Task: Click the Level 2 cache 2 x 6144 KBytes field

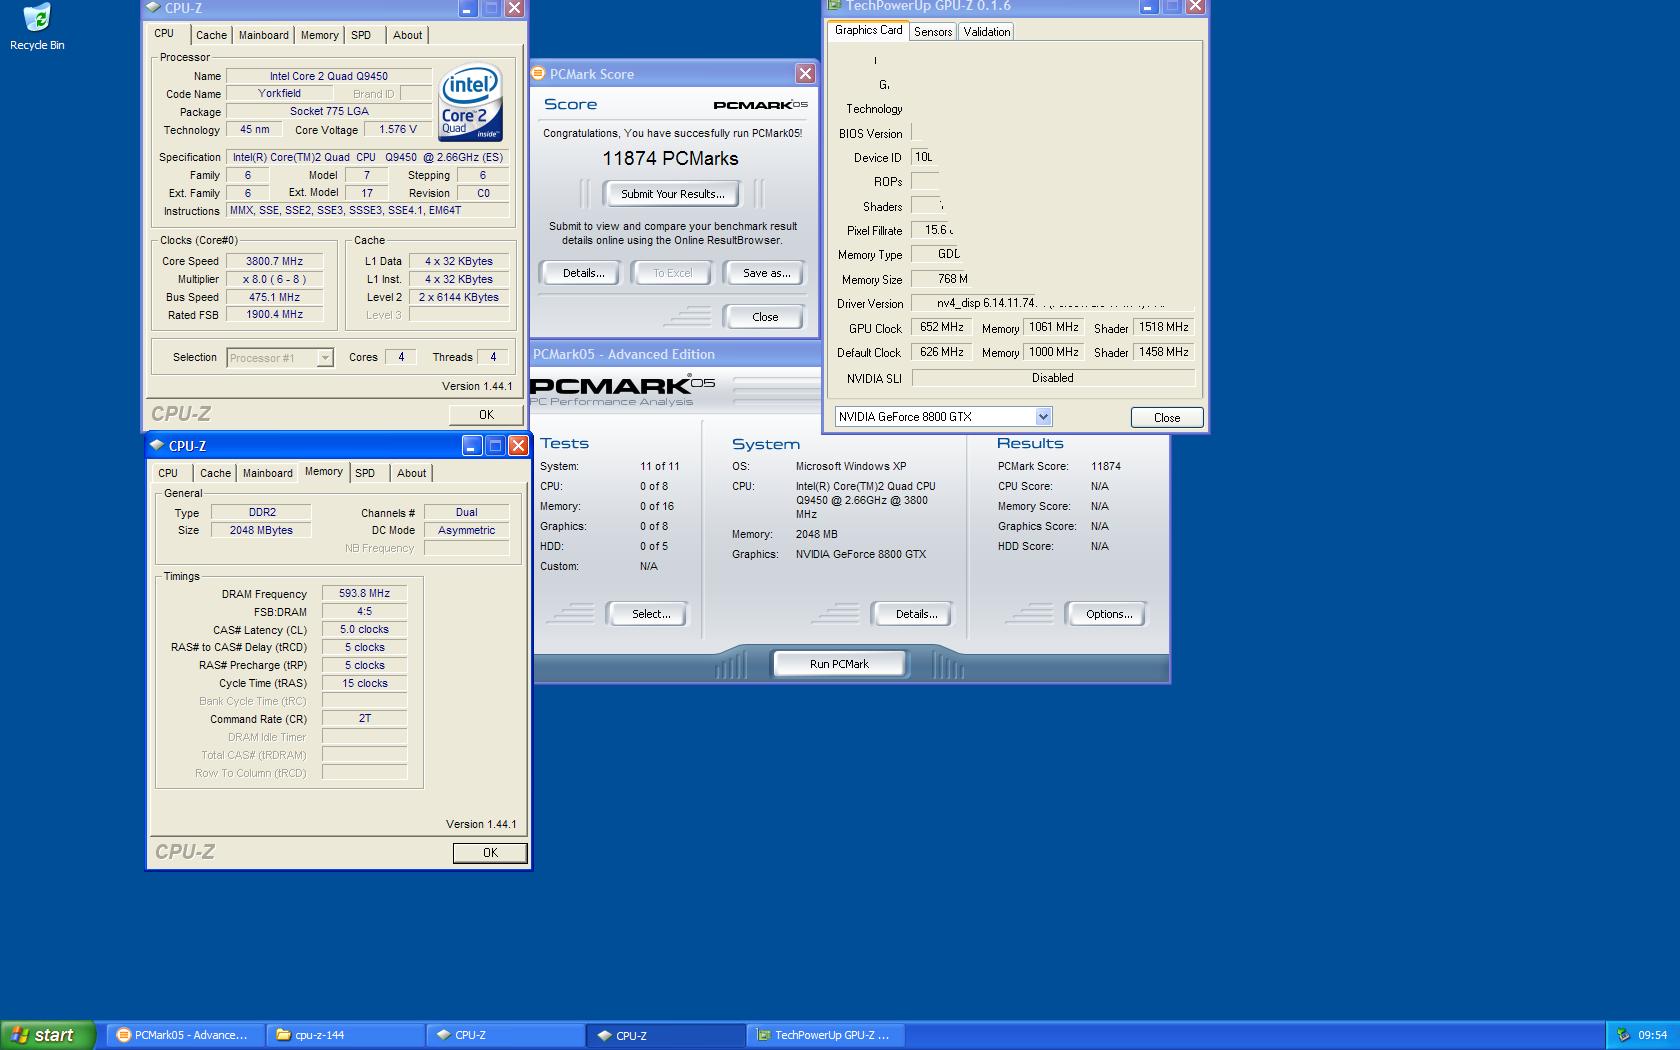Action: (x=459, y=297)
